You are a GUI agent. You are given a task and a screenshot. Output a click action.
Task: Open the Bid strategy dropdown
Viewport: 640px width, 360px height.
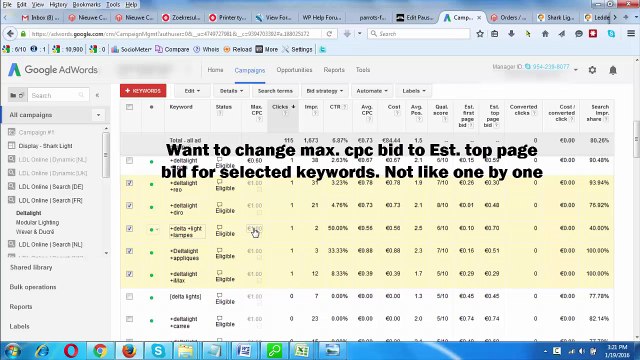(325, 91)
